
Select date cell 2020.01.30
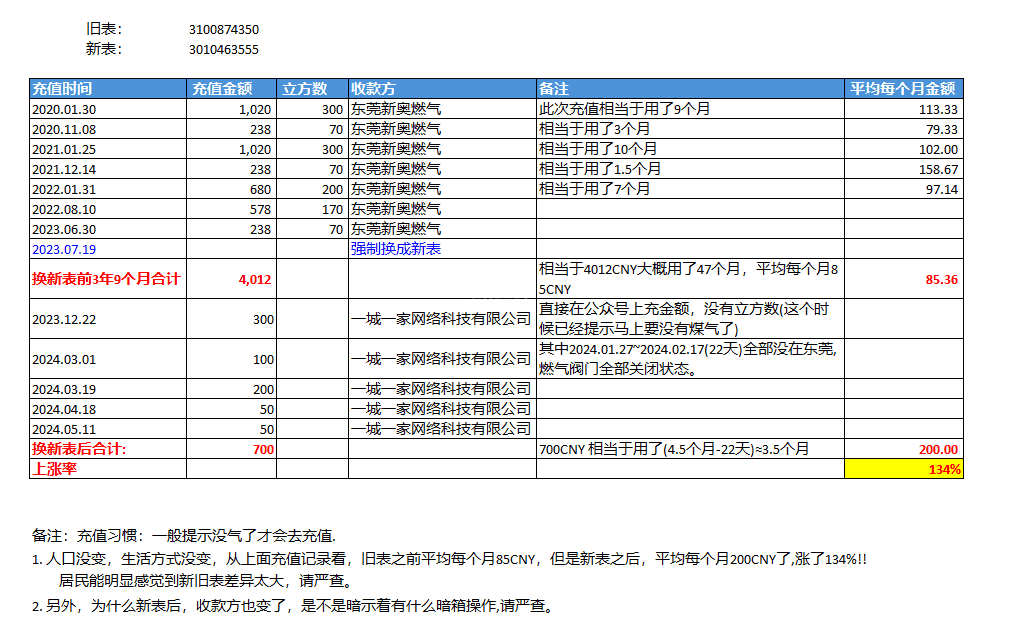pyautogui.click(x=108, y=109)
